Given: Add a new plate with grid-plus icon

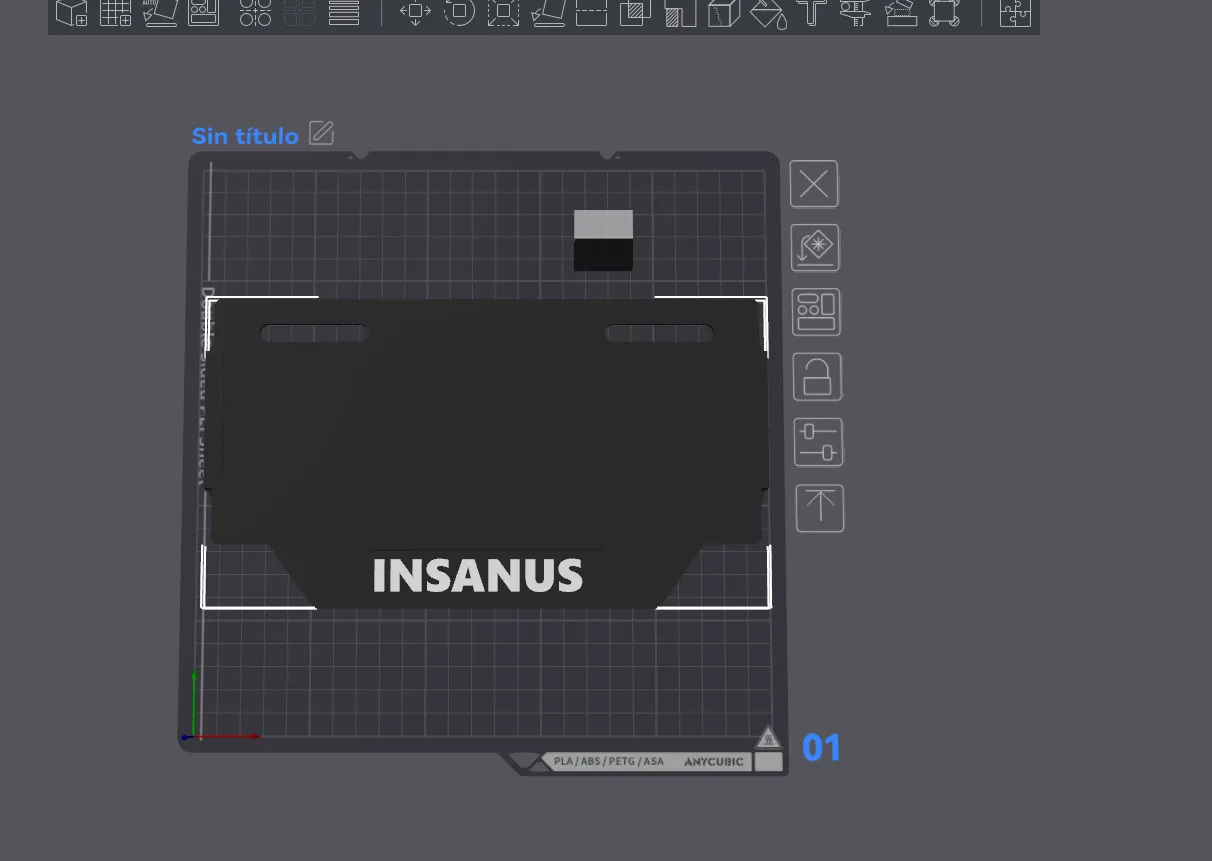Looking at the screenshot, I should pyautogui.click(x=116, y=13).
